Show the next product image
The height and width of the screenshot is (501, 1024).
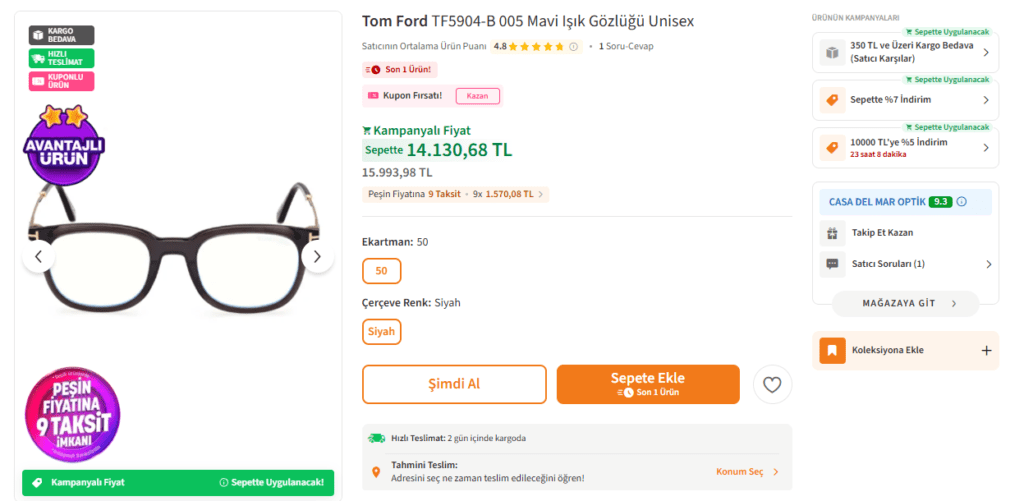[317, 257]
